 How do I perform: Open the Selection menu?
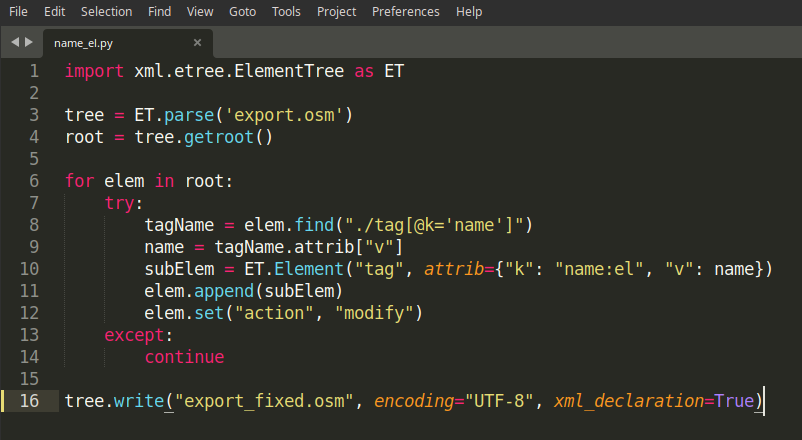click(x=106, y=12)
